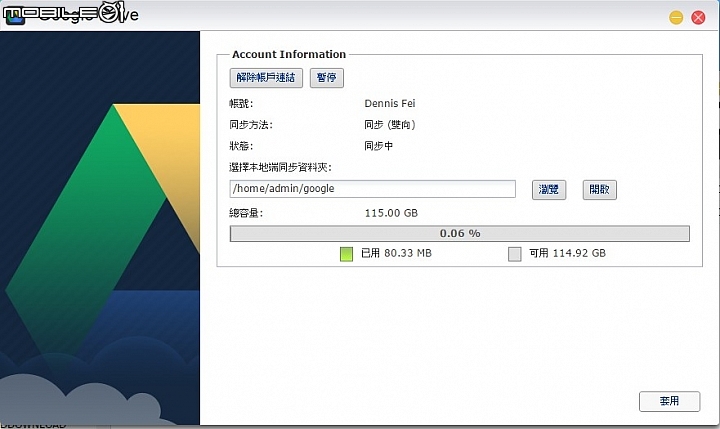Browse for a folder with 瀏覽 button
The image size is (720, 429).
(x=549, y=189)
